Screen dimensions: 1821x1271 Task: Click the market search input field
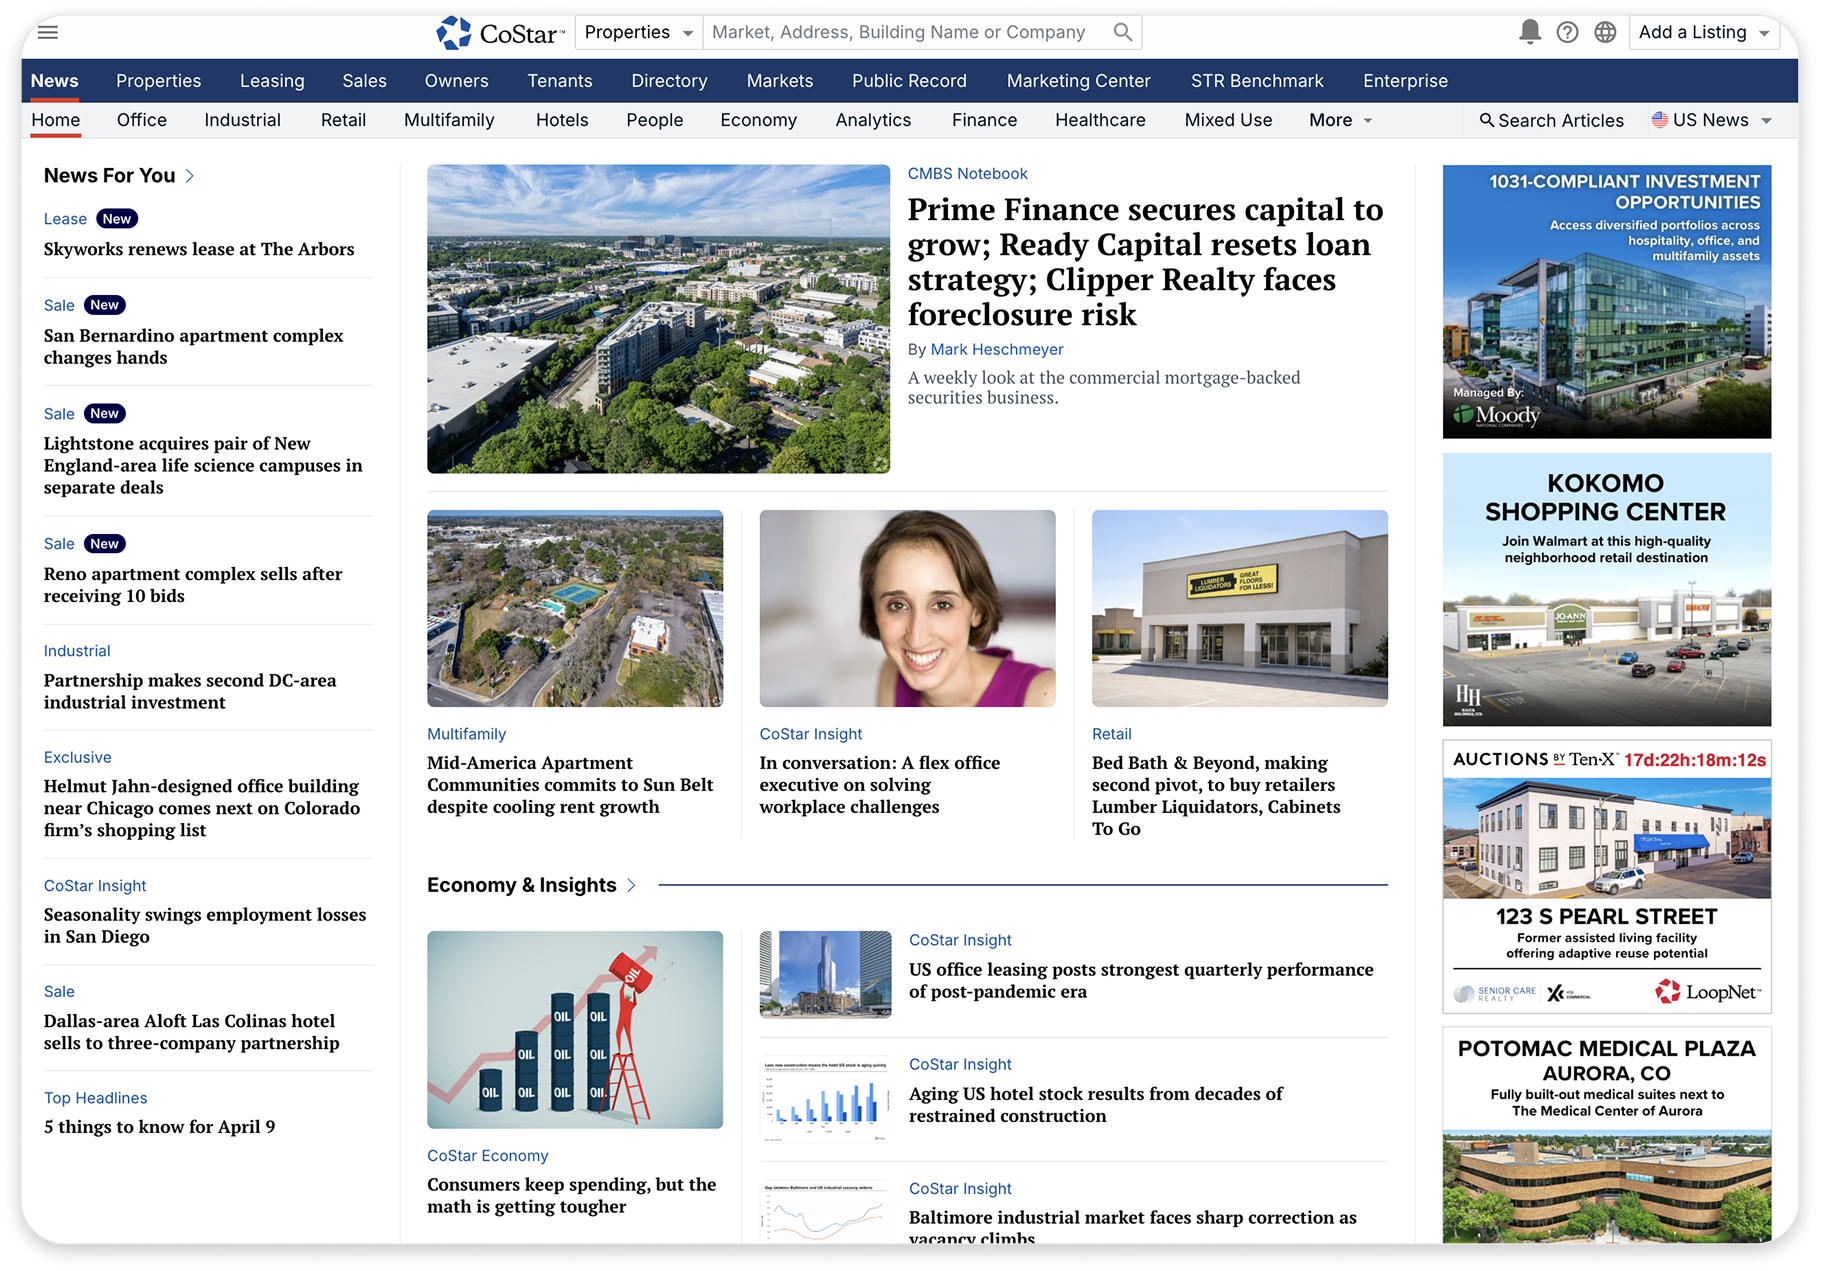(x=900, y=32)
